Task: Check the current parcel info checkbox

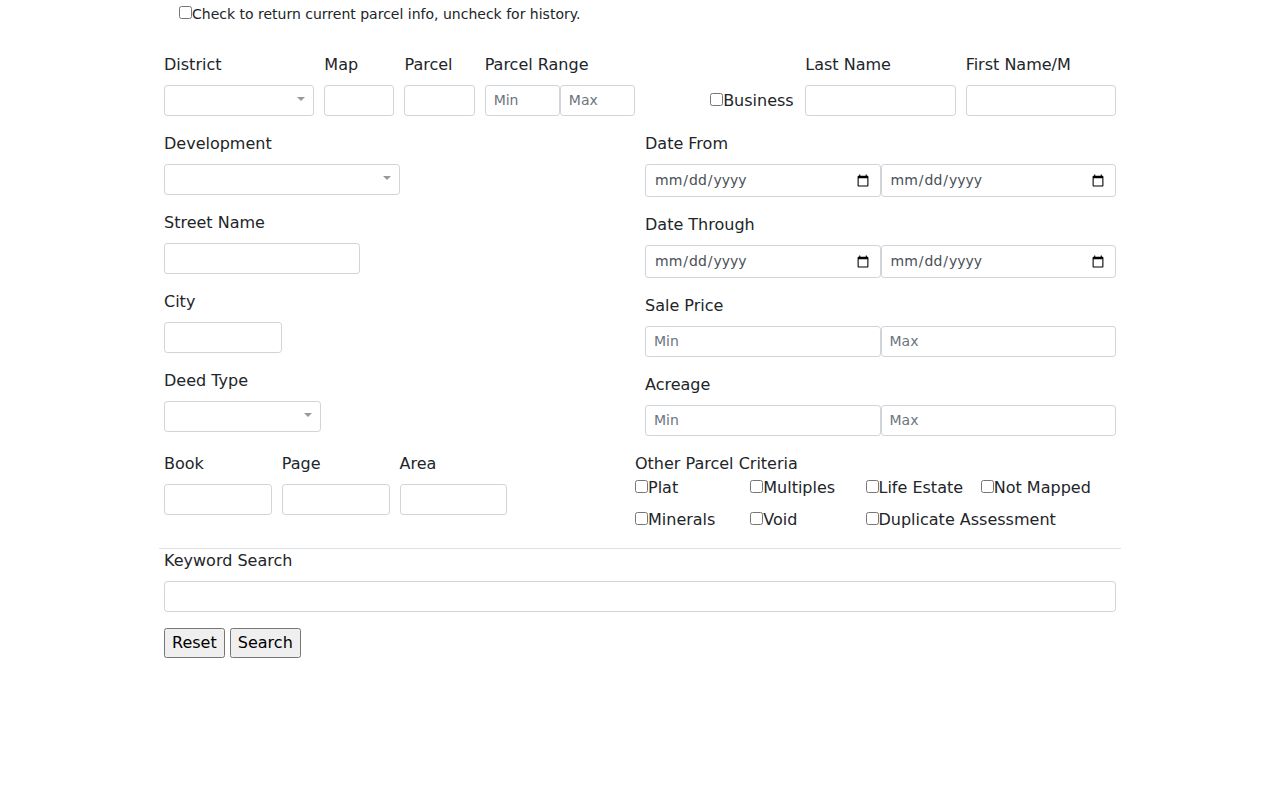Action: pyautogui.click(x=185, y=13)
